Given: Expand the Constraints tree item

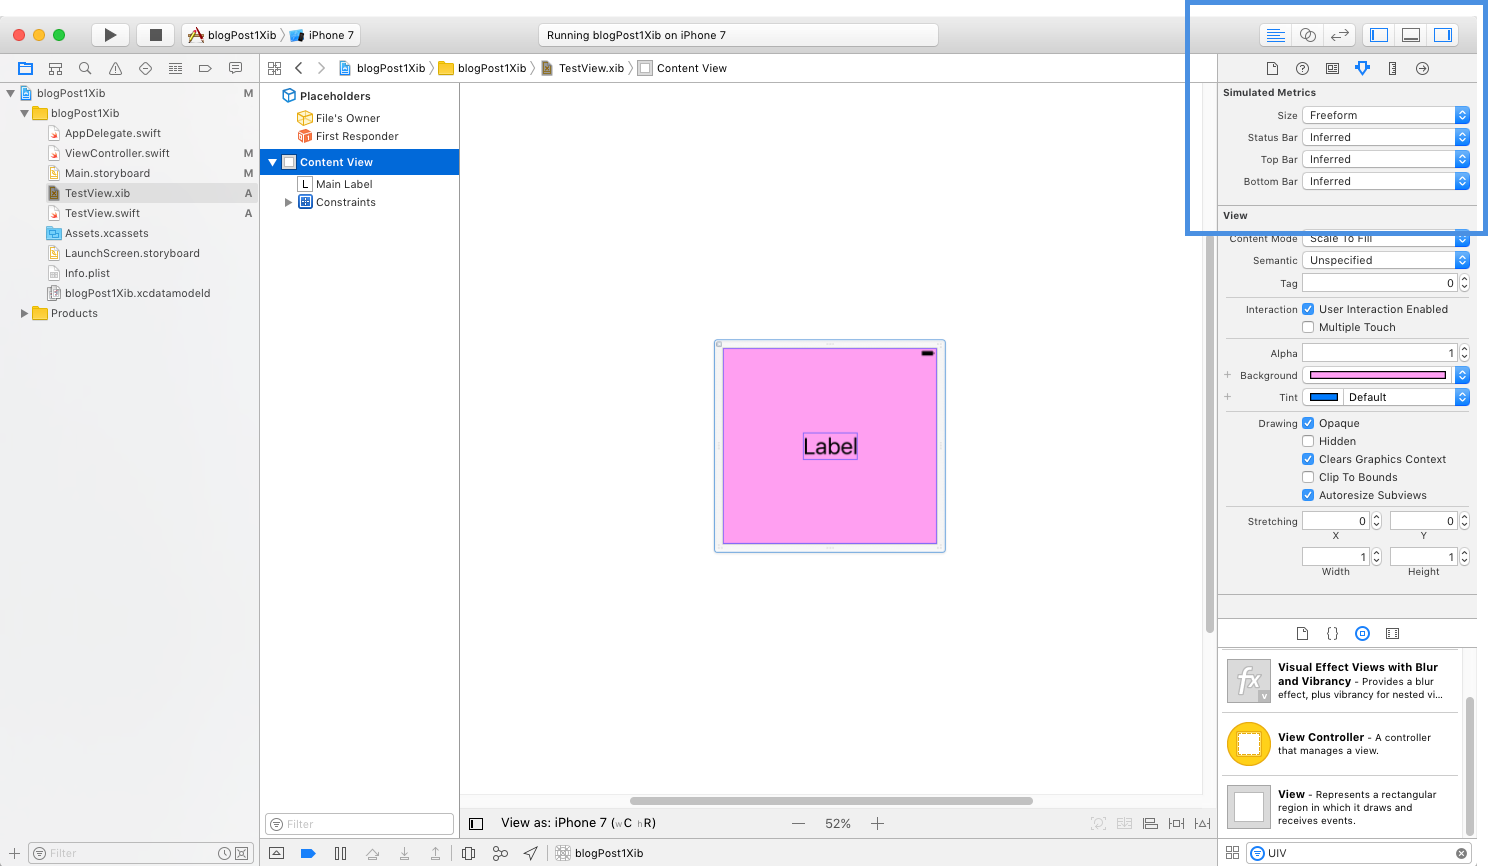Looking at the screenshot, I should tap(288, 202).
